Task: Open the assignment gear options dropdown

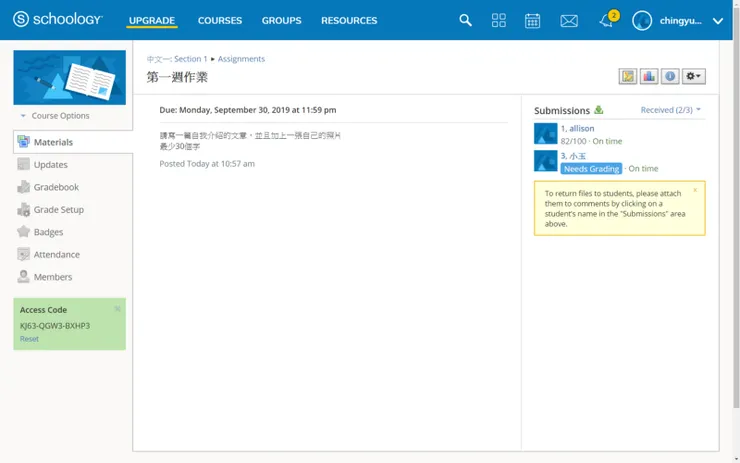Action: pos(693,76)
